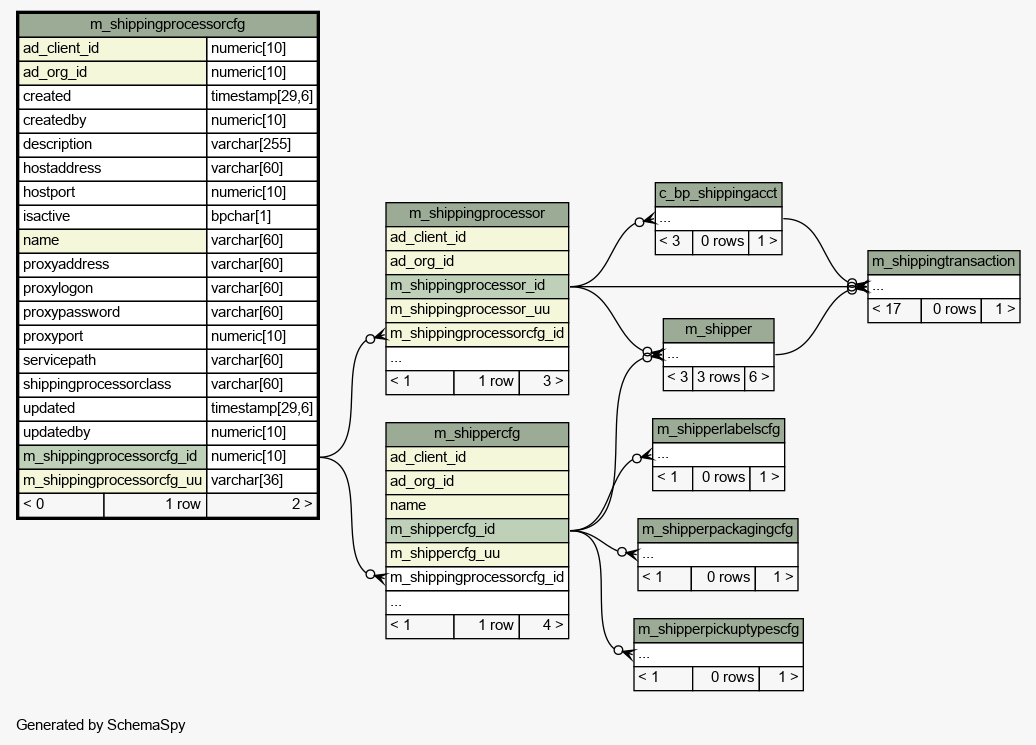Open the m_shippercfg table header

(x=477, y=434)
